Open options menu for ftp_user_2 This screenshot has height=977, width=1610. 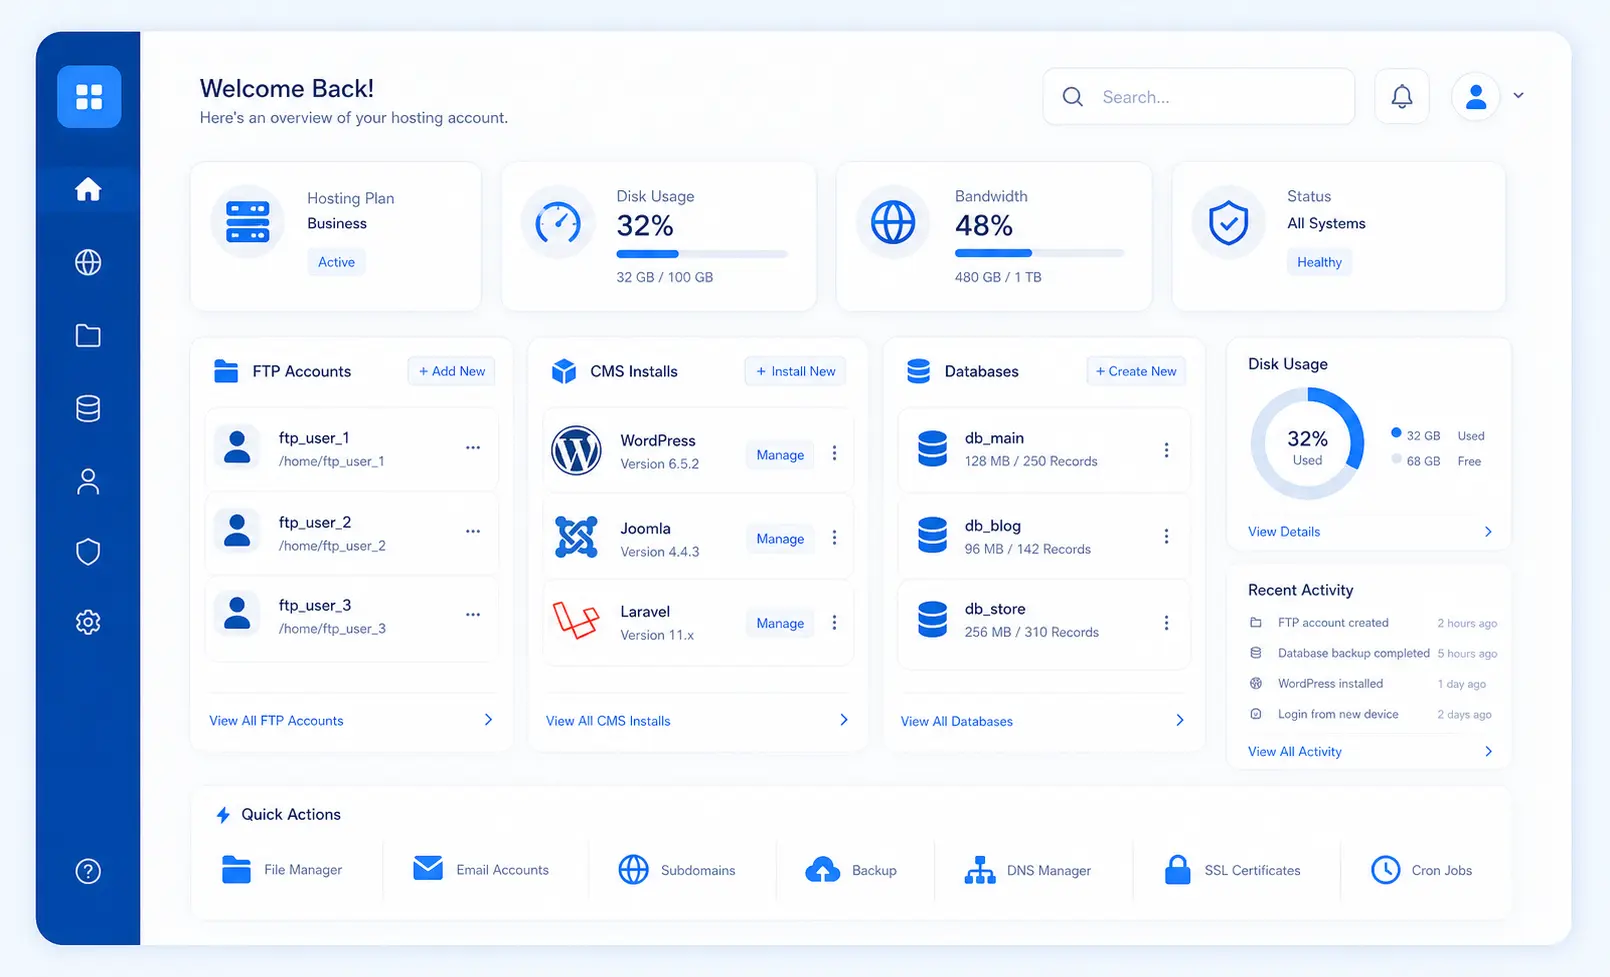pos(473,531)
